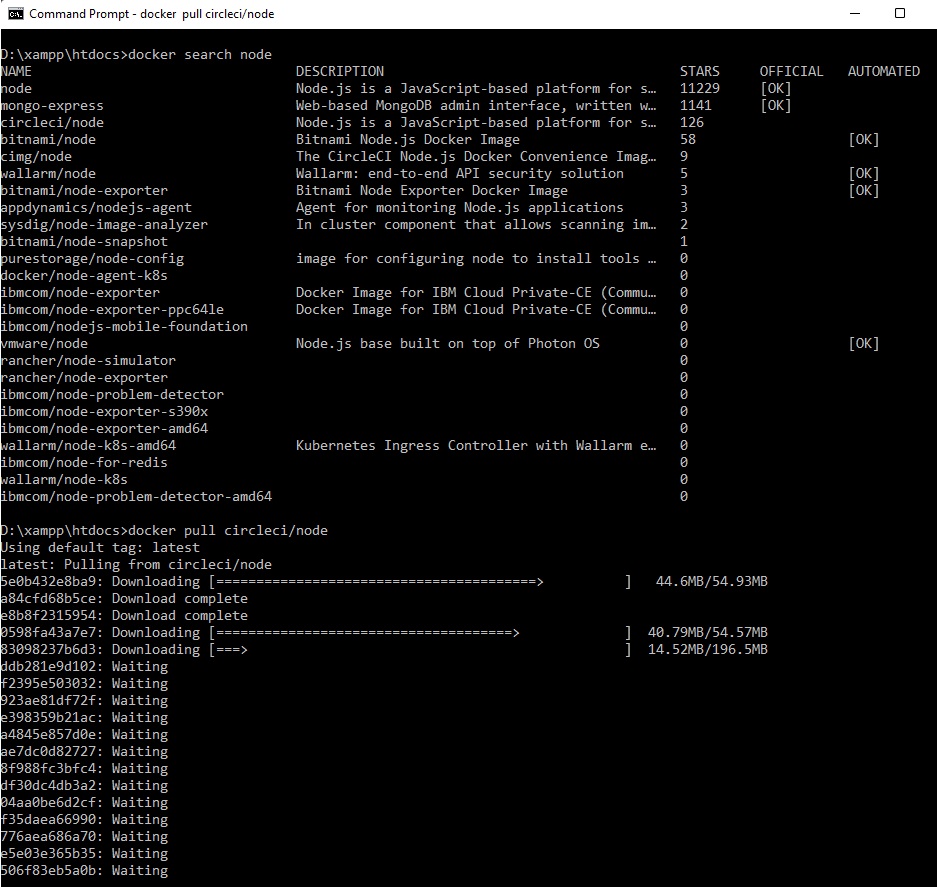937x887 pixels.
Task: Click the automated [OK] marker for bitnami/node
Action: [x=863, y=139]
